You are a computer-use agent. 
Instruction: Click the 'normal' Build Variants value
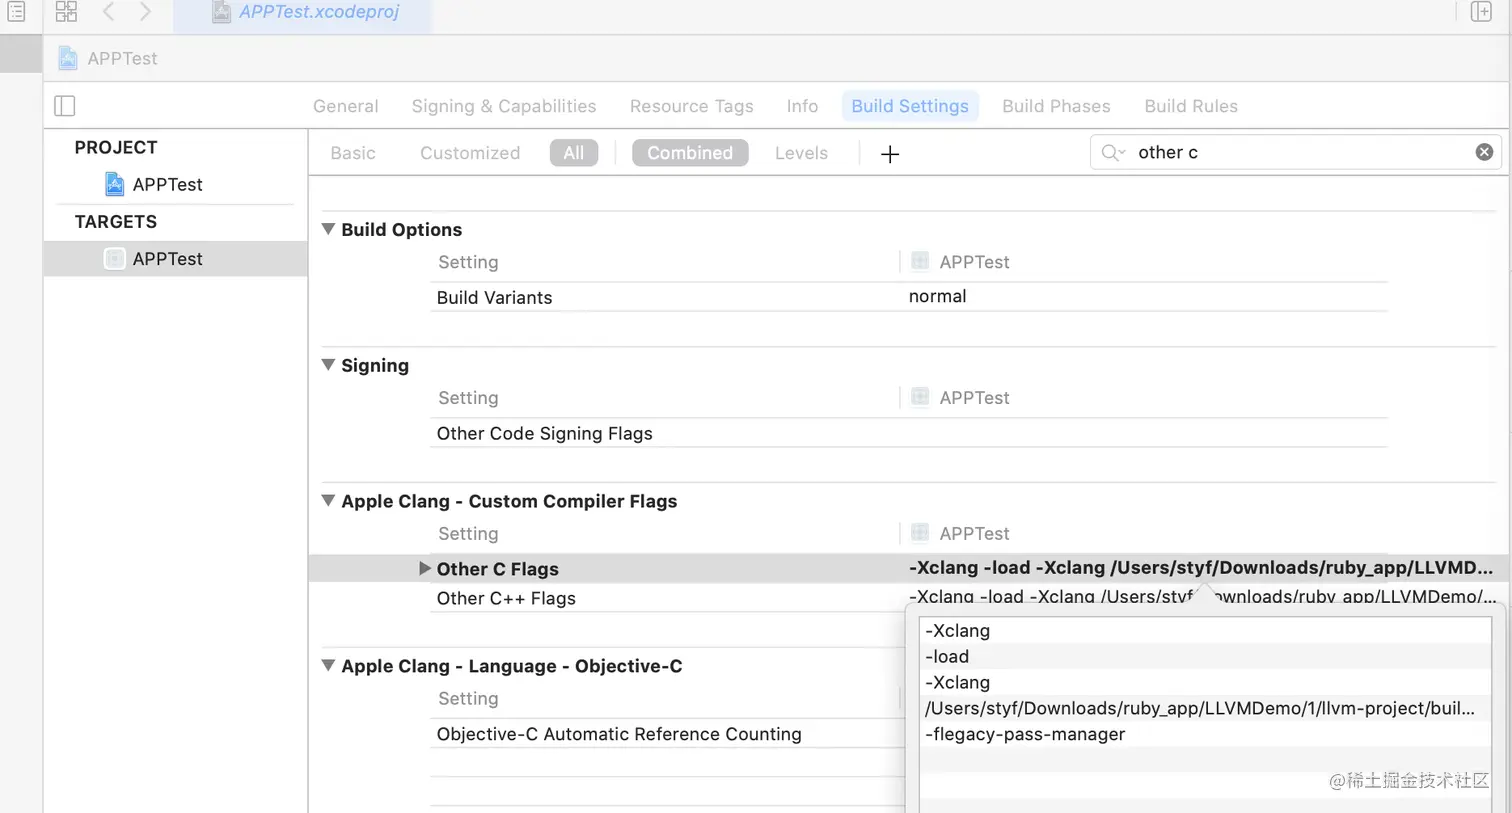tap(937, 296)
